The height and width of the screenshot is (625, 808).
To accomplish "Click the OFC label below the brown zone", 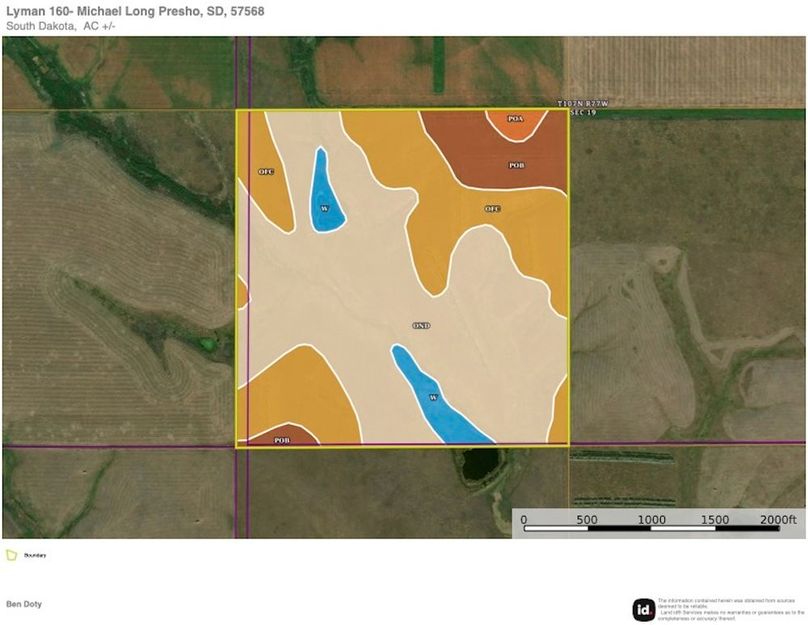I will coord(492,209).
